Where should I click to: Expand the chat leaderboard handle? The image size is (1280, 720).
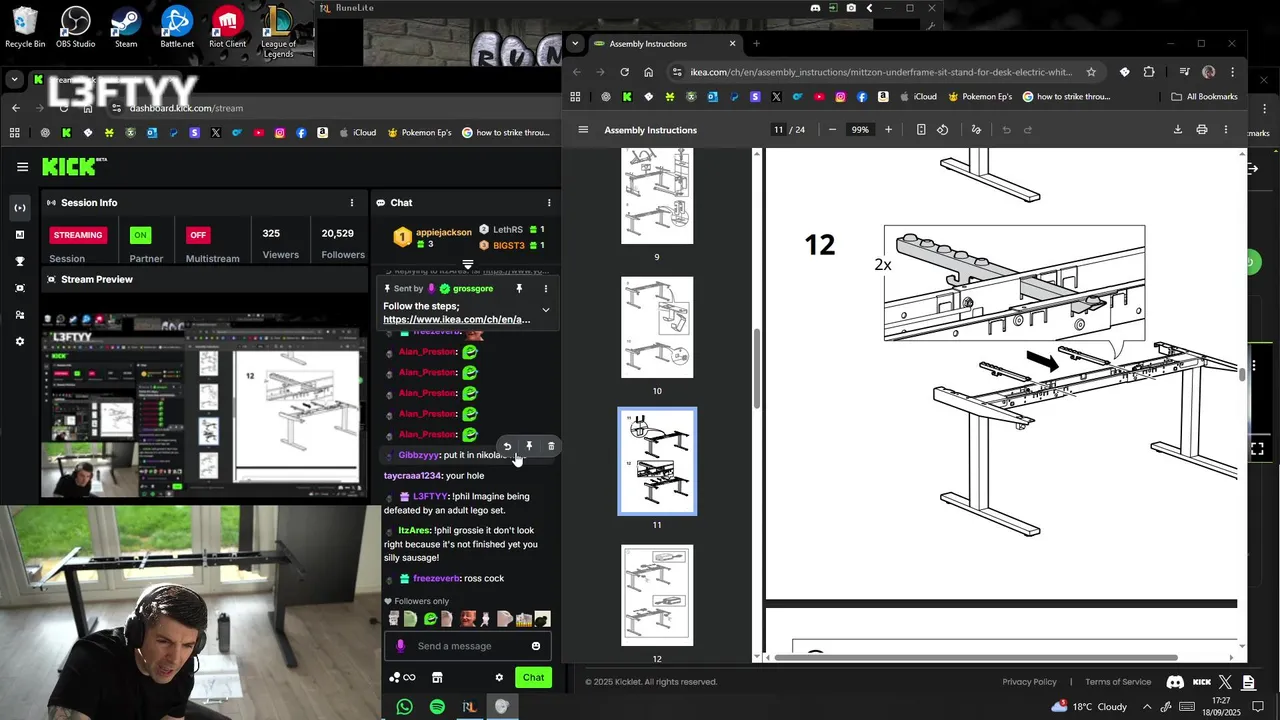(467, 265)
